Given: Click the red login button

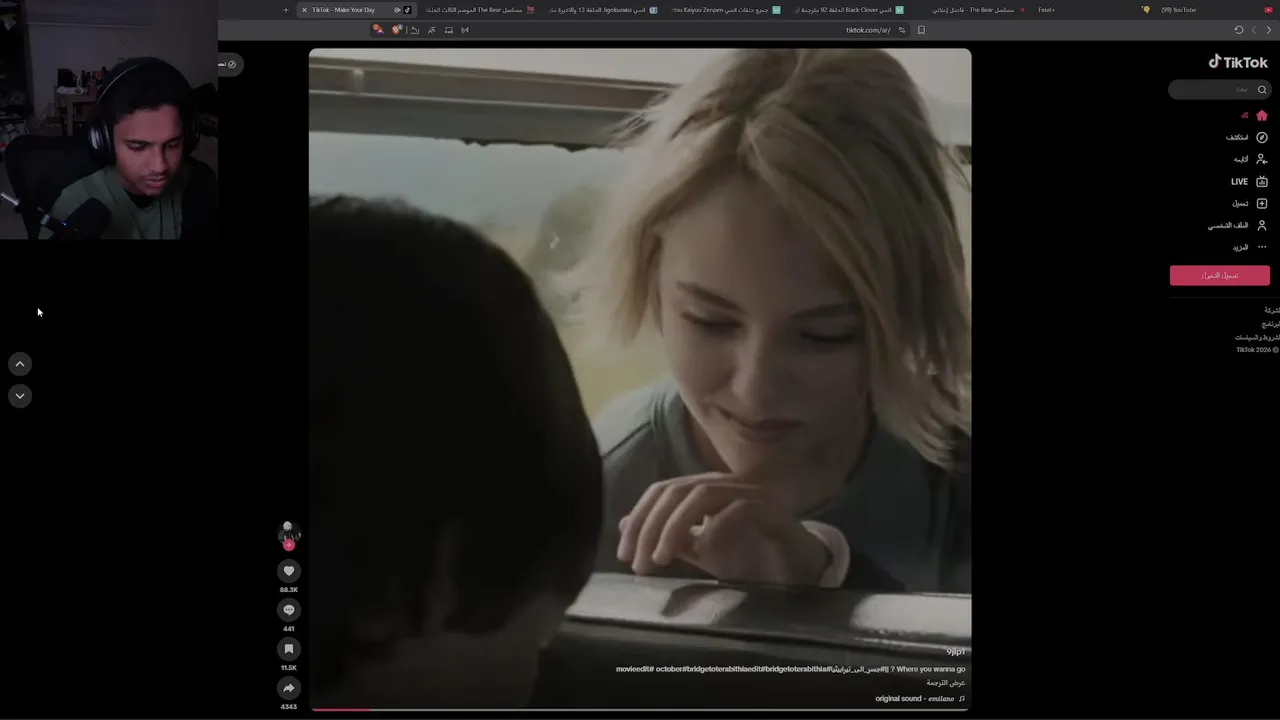Looking at the screenshot, I should pyautogui.click(x=1220, y=275).
